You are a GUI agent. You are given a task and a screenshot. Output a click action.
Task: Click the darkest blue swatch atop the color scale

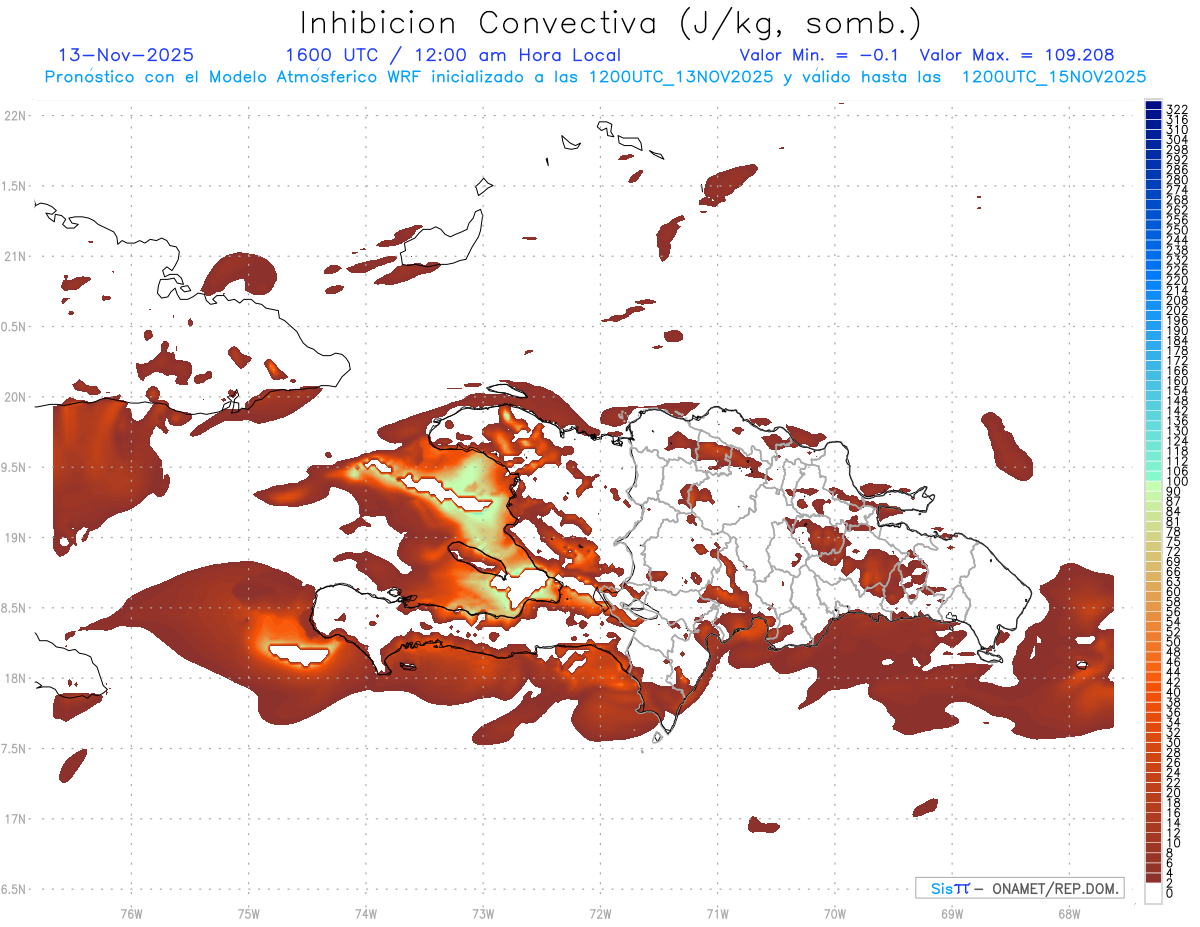pos(1153,104)
